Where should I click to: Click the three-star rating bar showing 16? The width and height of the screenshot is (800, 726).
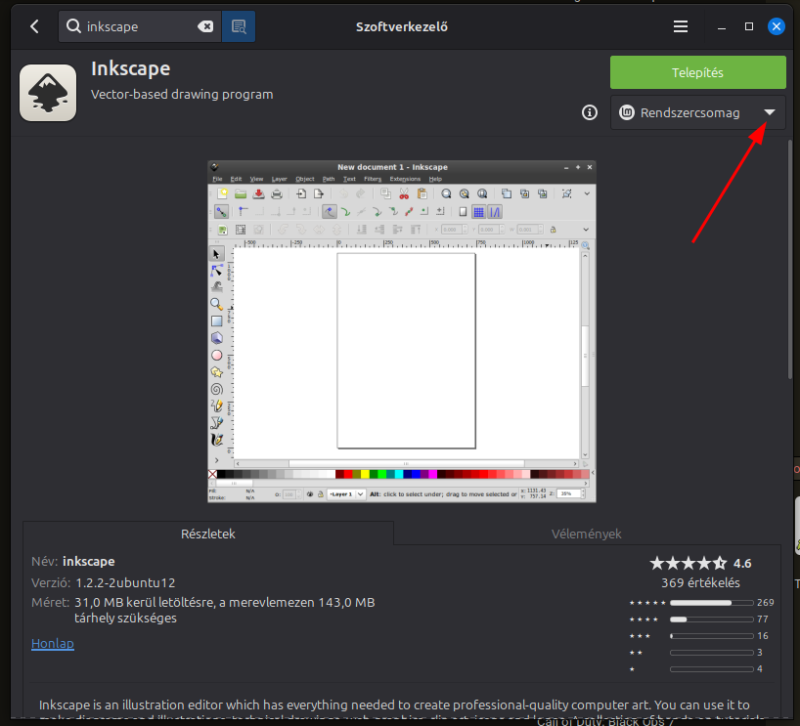711,636
